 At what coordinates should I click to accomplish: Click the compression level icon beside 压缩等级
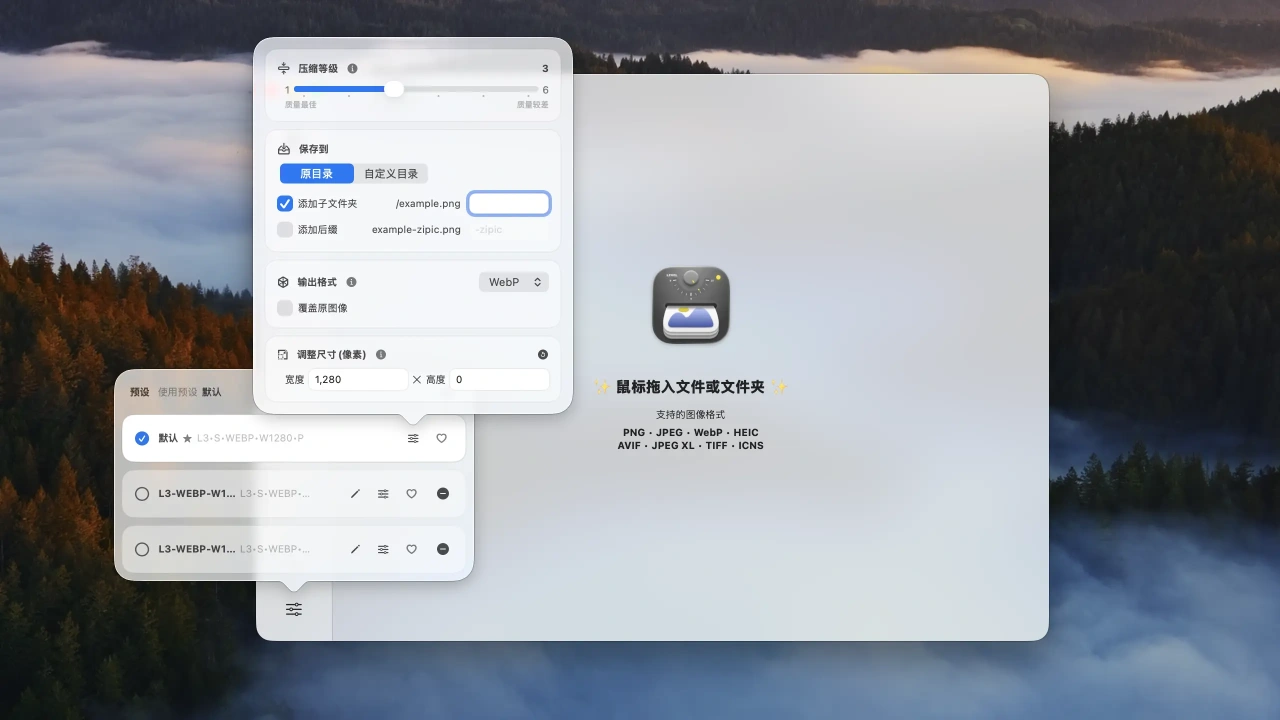coord(283,68)
